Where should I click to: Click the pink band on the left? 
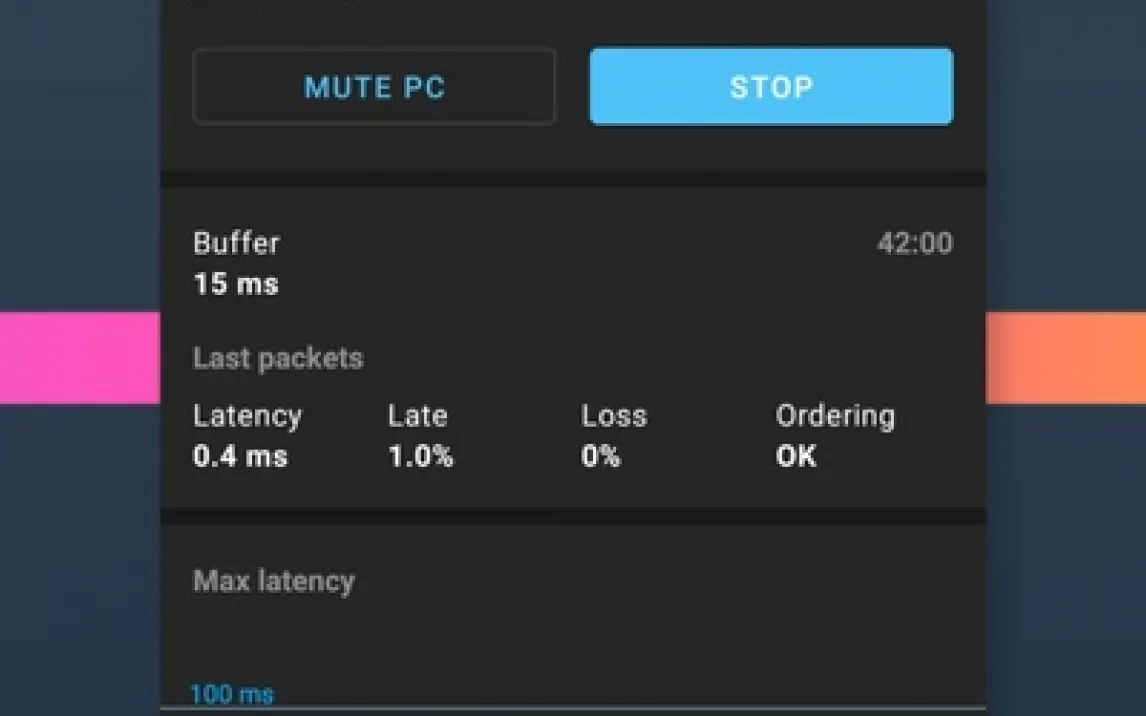[x=79, y=358]
